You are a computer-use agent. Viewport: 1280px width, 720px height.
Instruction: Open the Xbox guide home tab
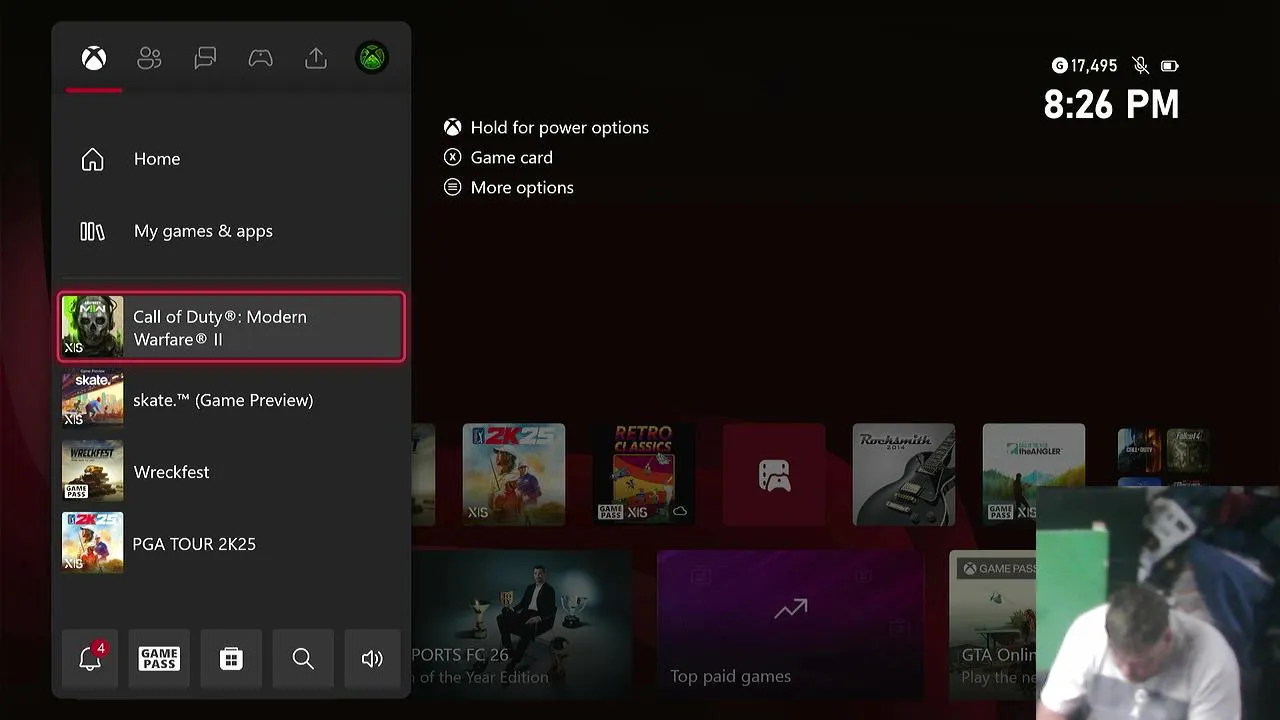[x=94, y=58]
